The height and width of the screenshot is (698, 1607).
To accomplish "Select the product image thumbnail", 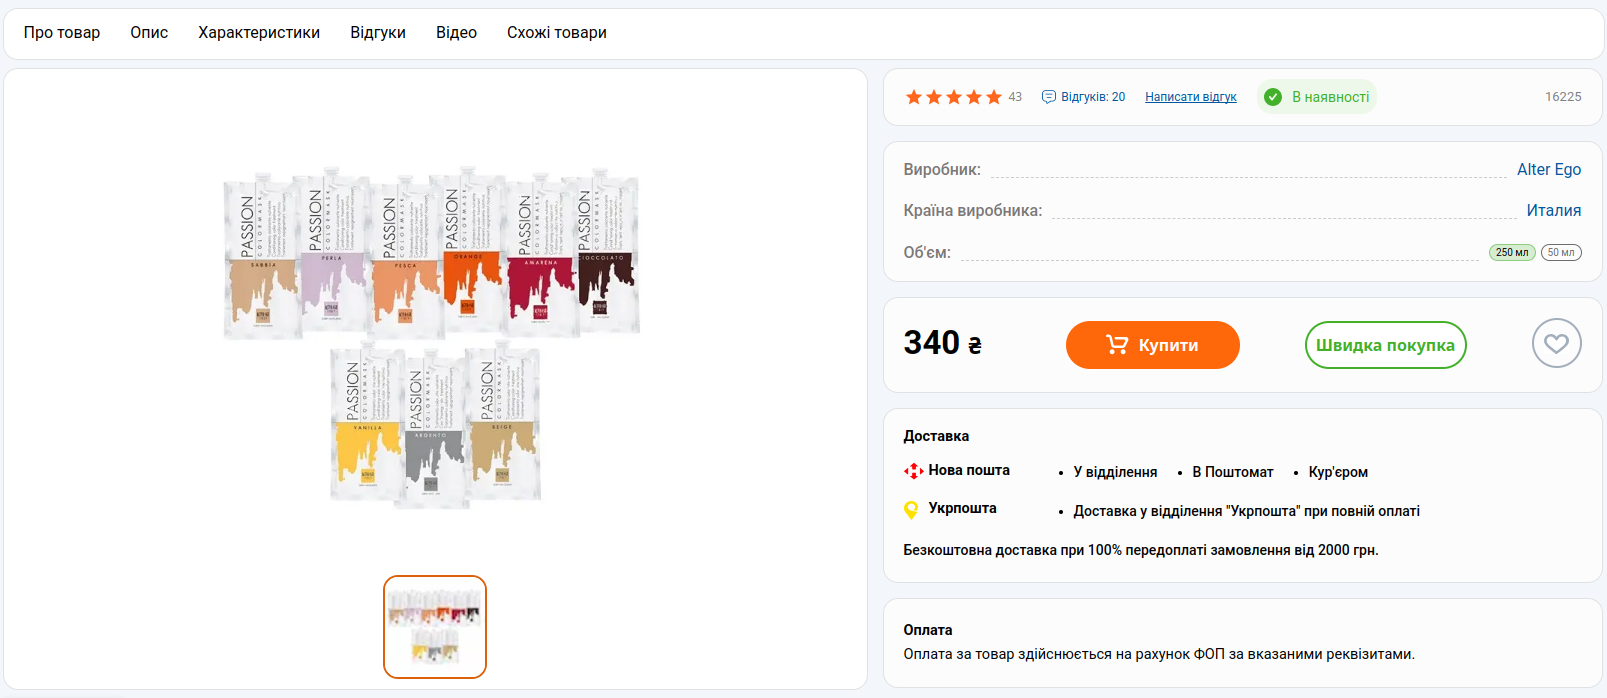I will (435, 627).
